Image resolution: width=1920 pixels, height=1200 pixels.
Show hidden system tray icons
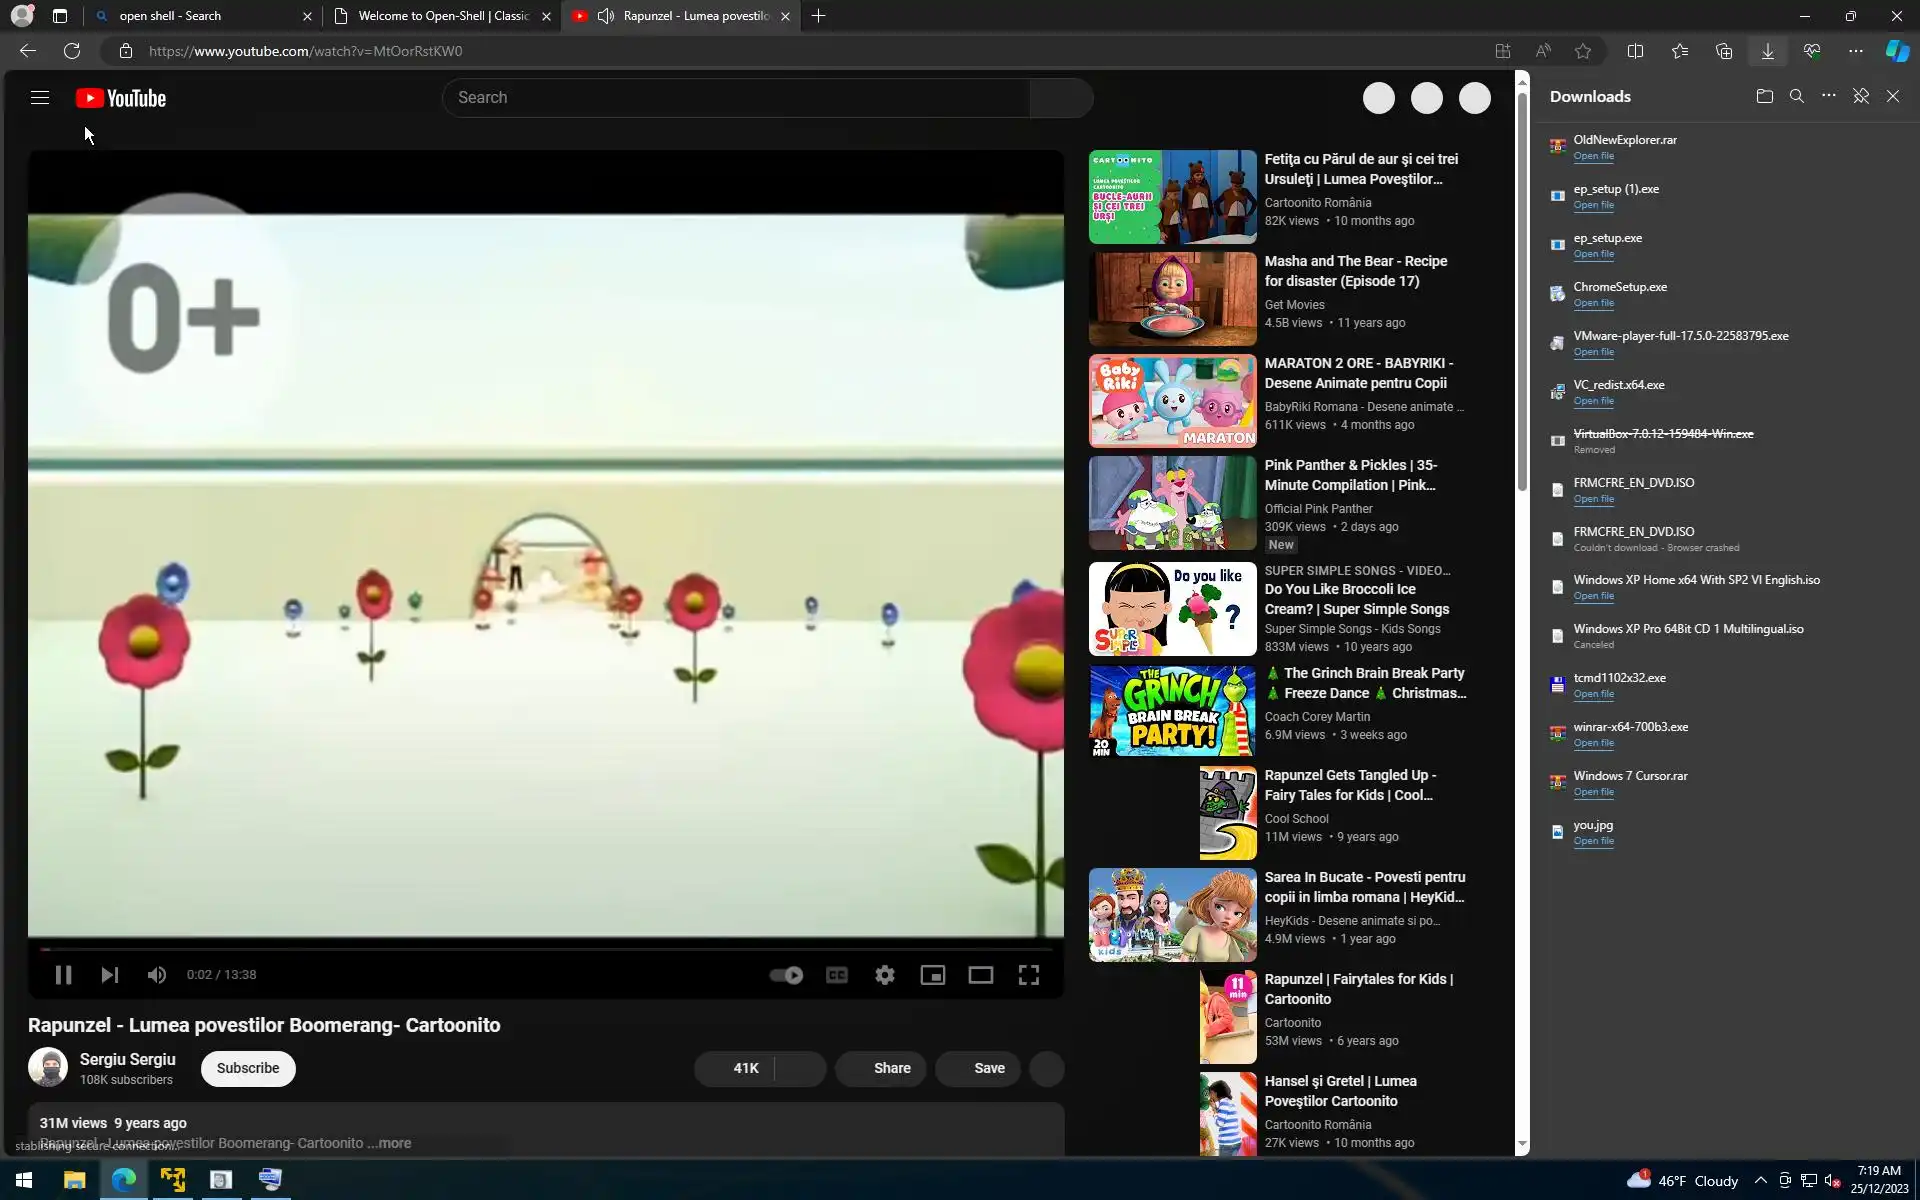[1760, 1181]
